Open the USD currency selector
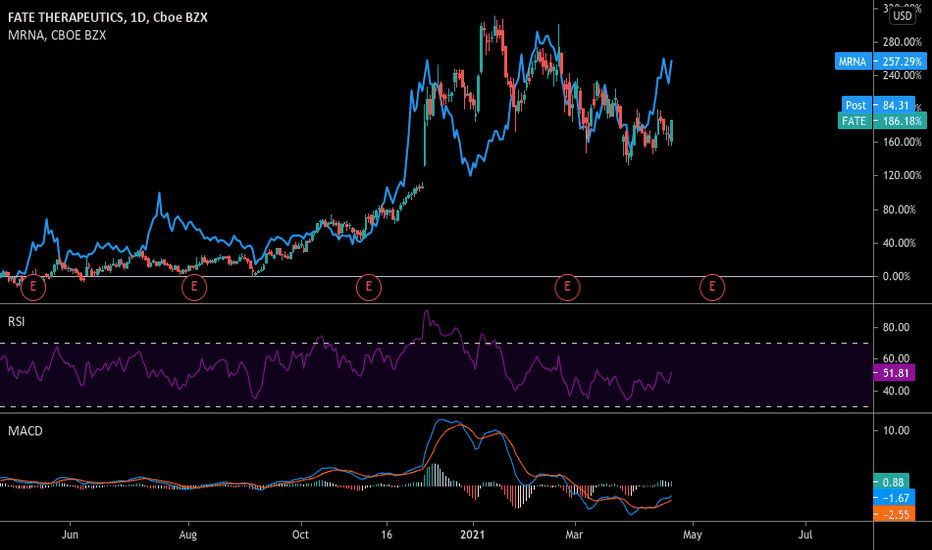The image size is (932, 550). [x=902, y=16]
